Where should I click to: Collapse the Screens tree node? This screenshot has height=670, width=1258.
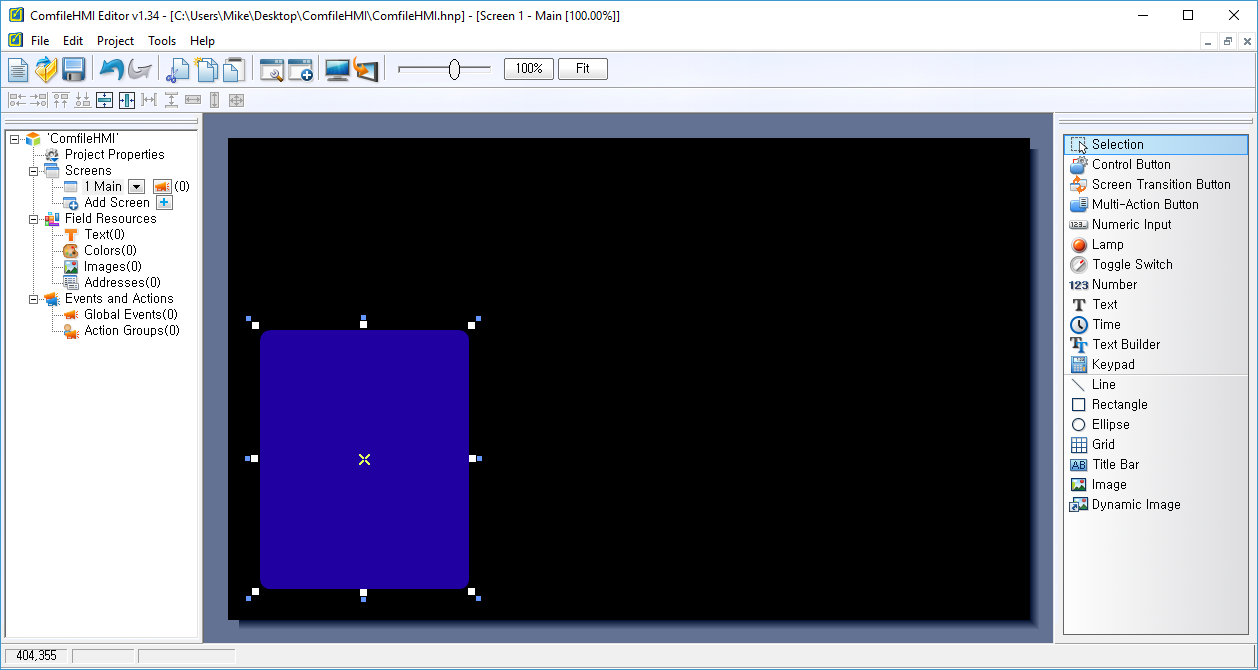34,171
